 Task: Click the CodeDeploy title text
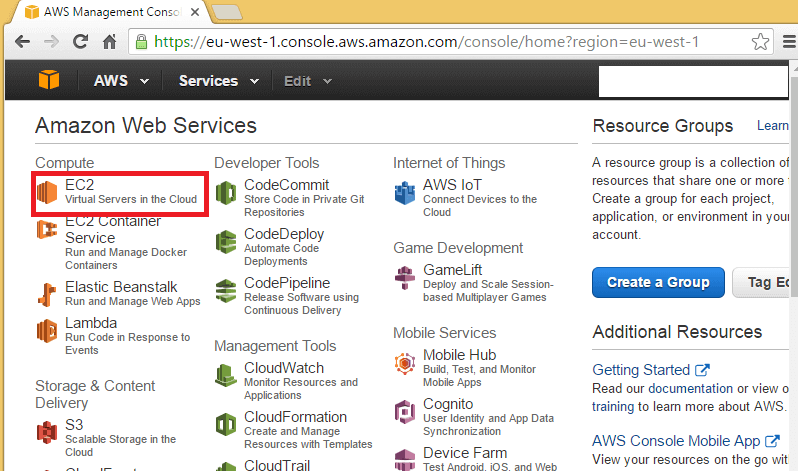click(284, 234)
